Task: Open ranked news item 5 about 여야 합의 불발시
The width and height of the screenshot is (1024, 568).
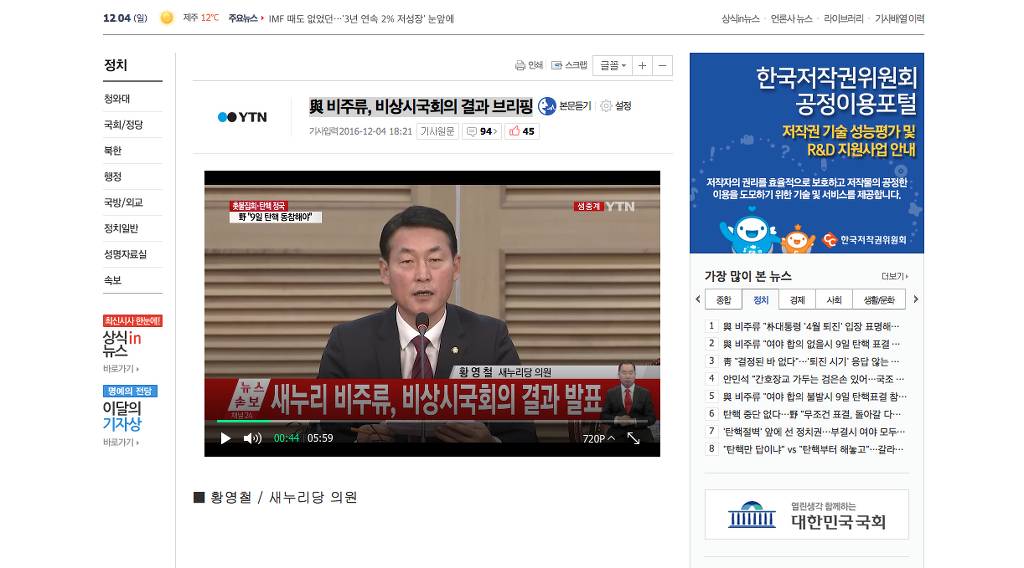Action: (814, 396)
